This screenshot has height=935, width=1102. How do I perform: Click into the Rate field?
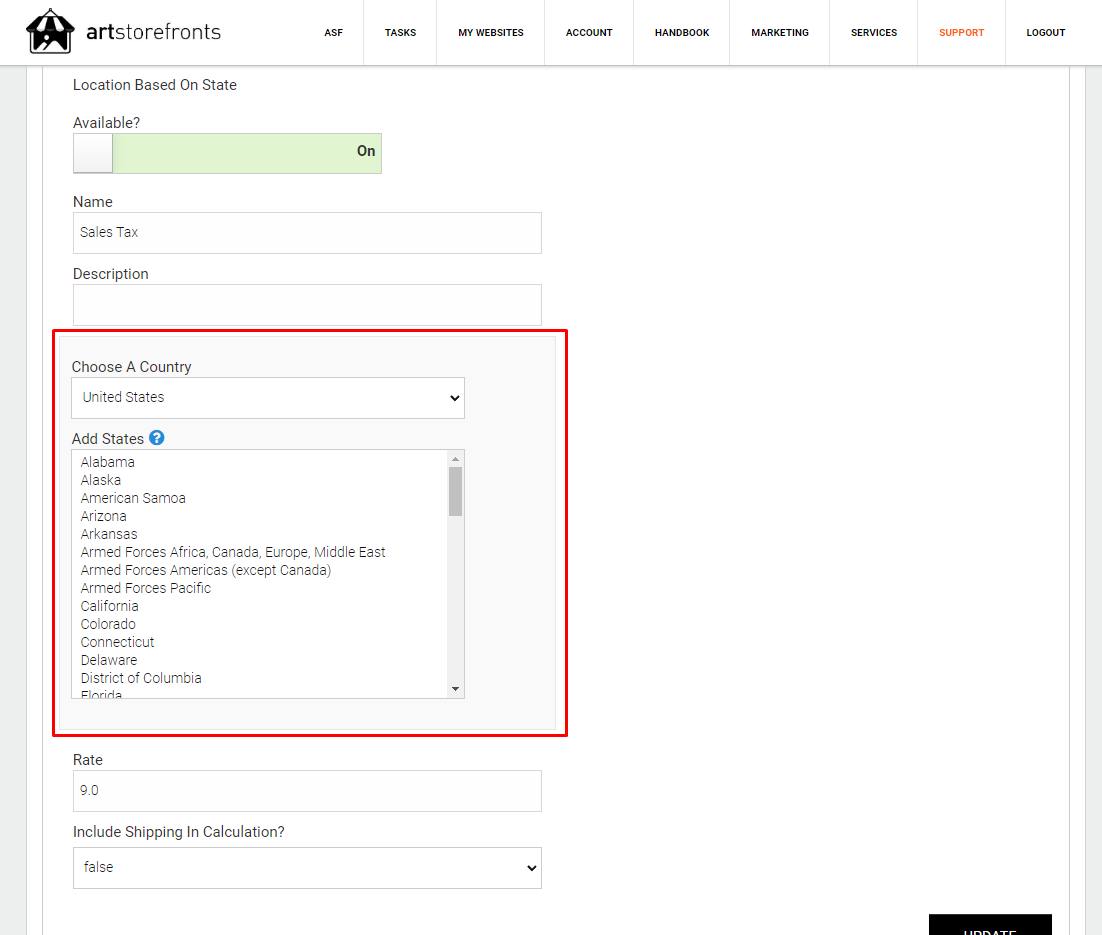click(307, 791)
